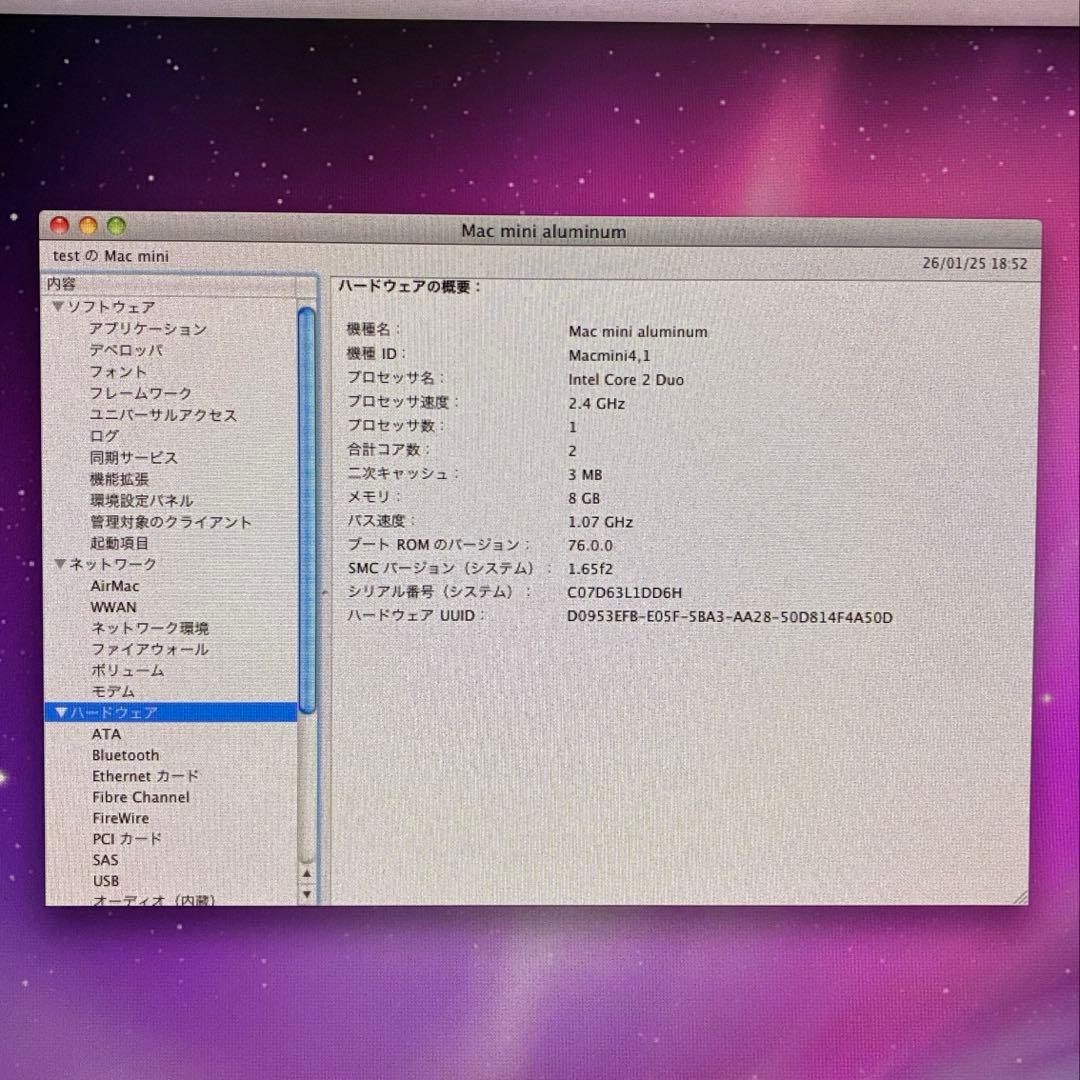Open the PCI カード section

127,839
